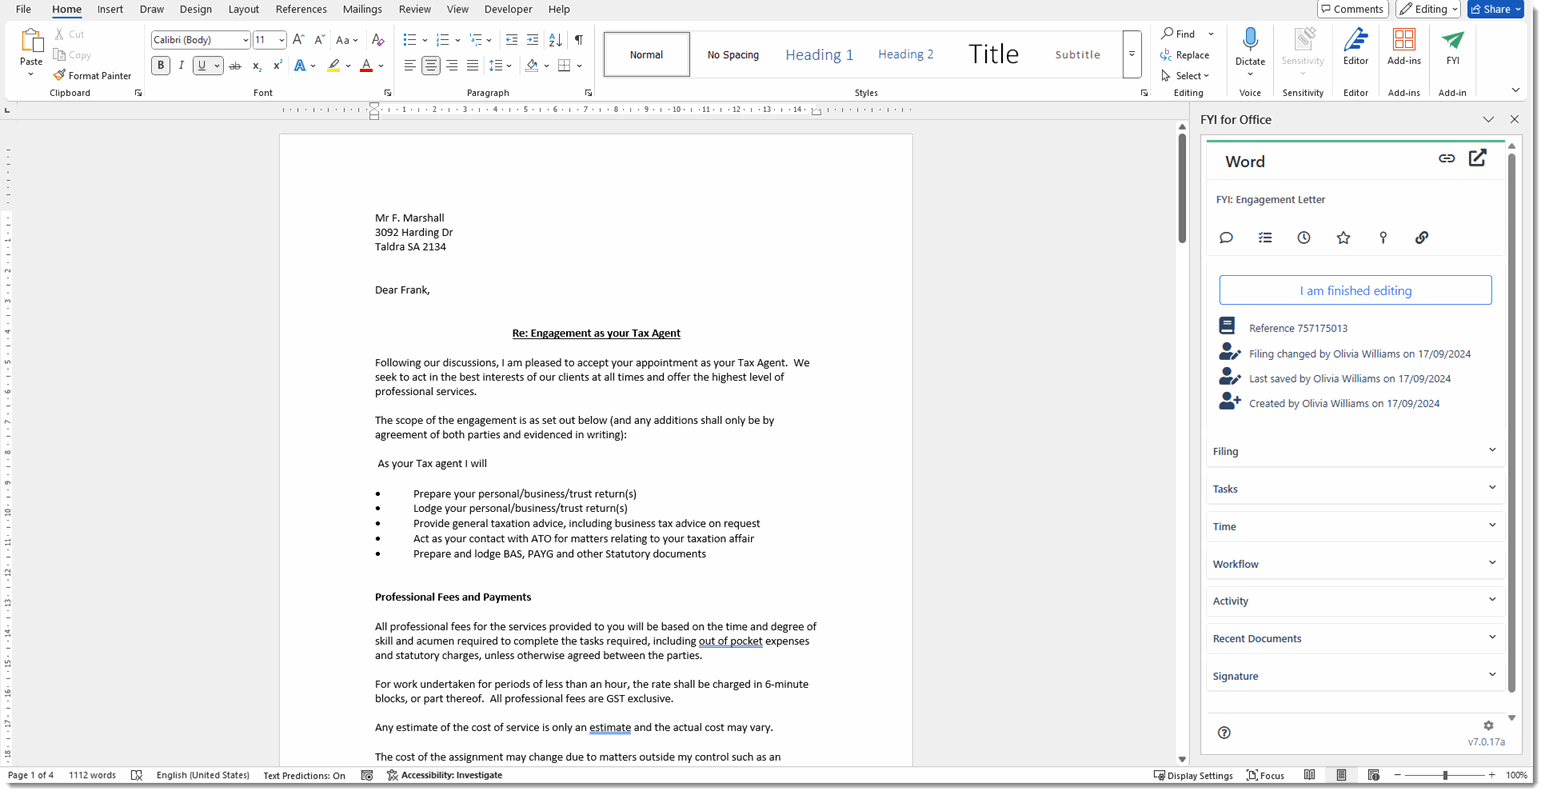Open document in FYI external link icon
The height and width of the screenshot is (795, 1545).
coord(1477,158)
